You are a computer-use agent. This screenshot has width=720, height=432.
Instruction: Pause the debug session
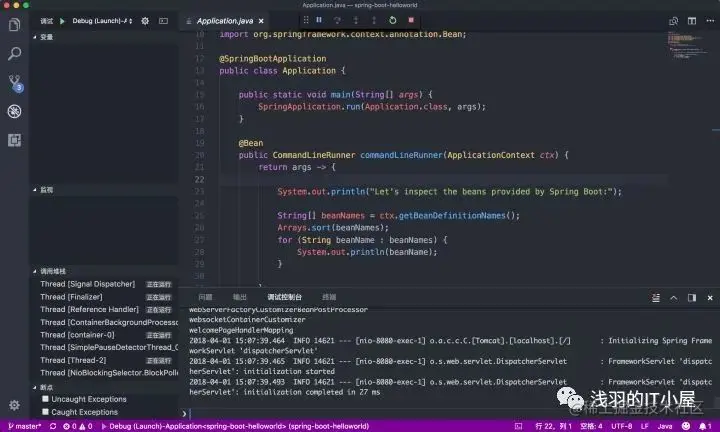click(x=319, y=20)
